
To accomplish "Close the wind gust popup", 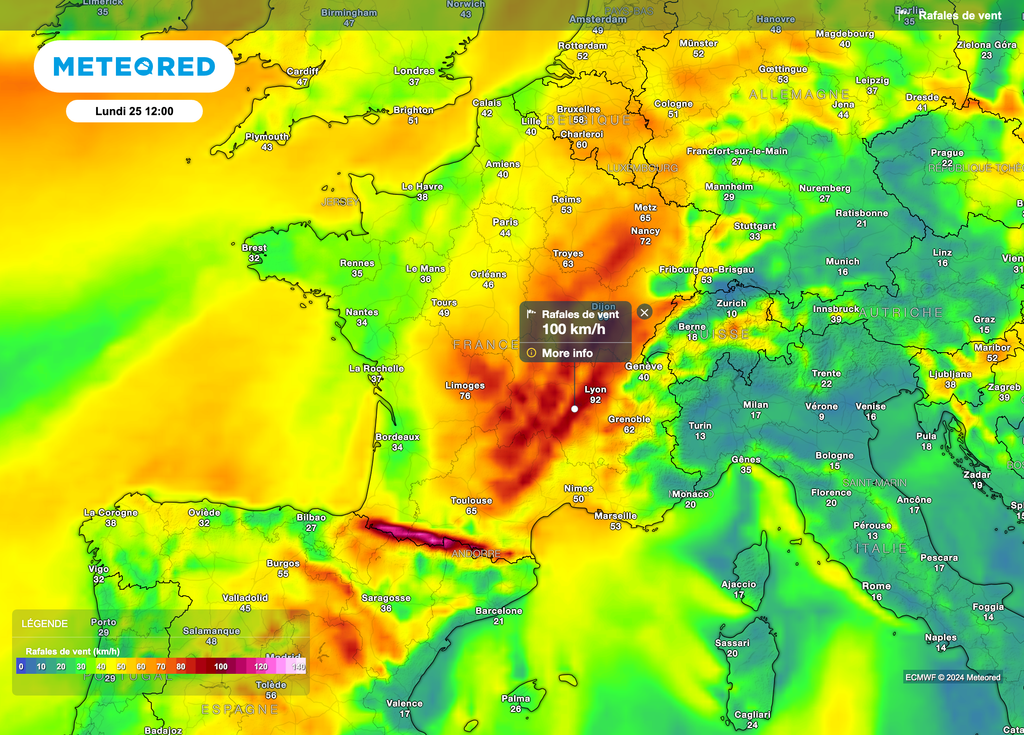I will pyautogui.click(x=644, y=312).
